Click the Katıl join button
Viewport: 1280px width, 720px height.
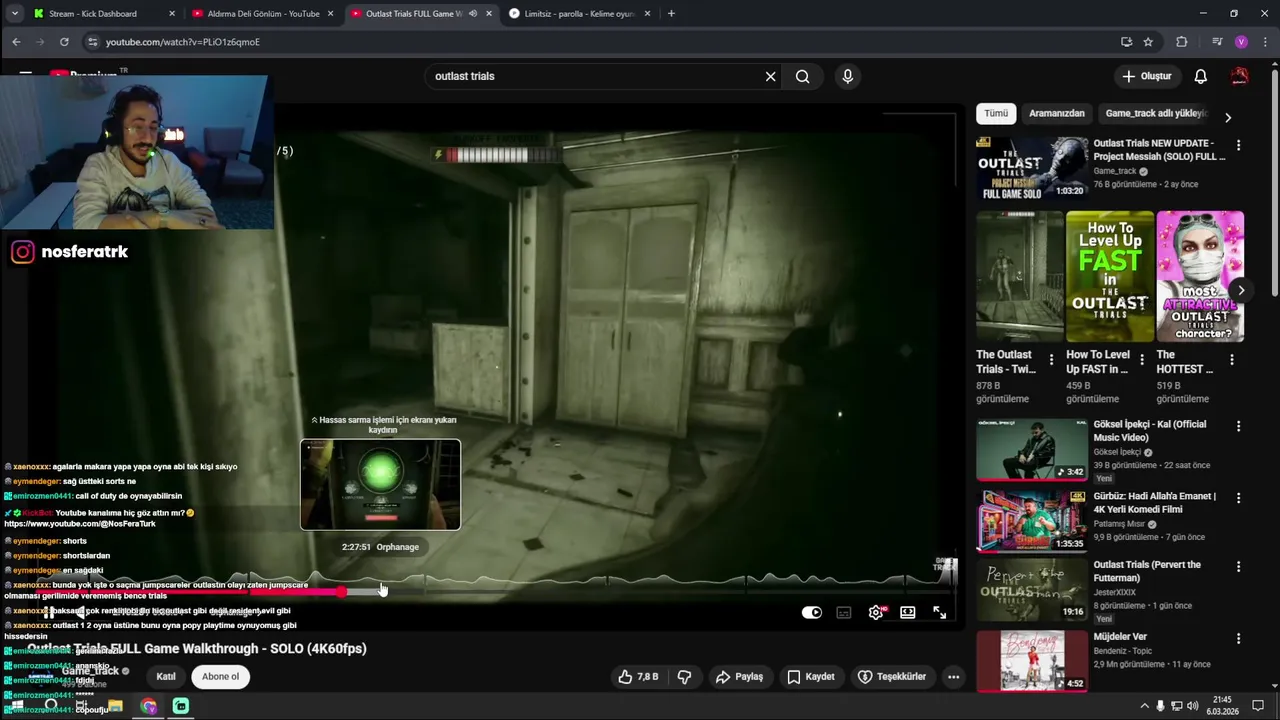pyautogui.click(x=166, y=677)
